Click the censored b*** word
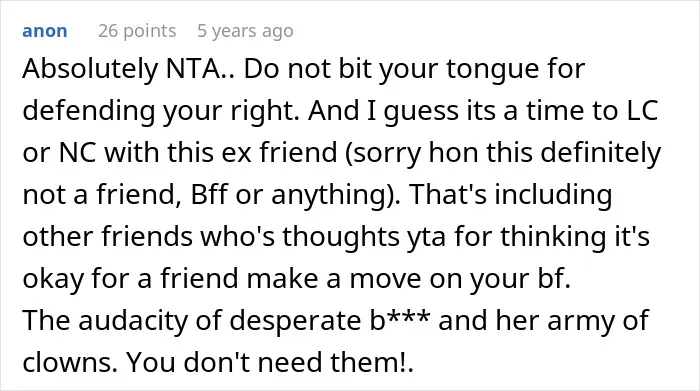700x391 pixels. [x=400, y=320]
